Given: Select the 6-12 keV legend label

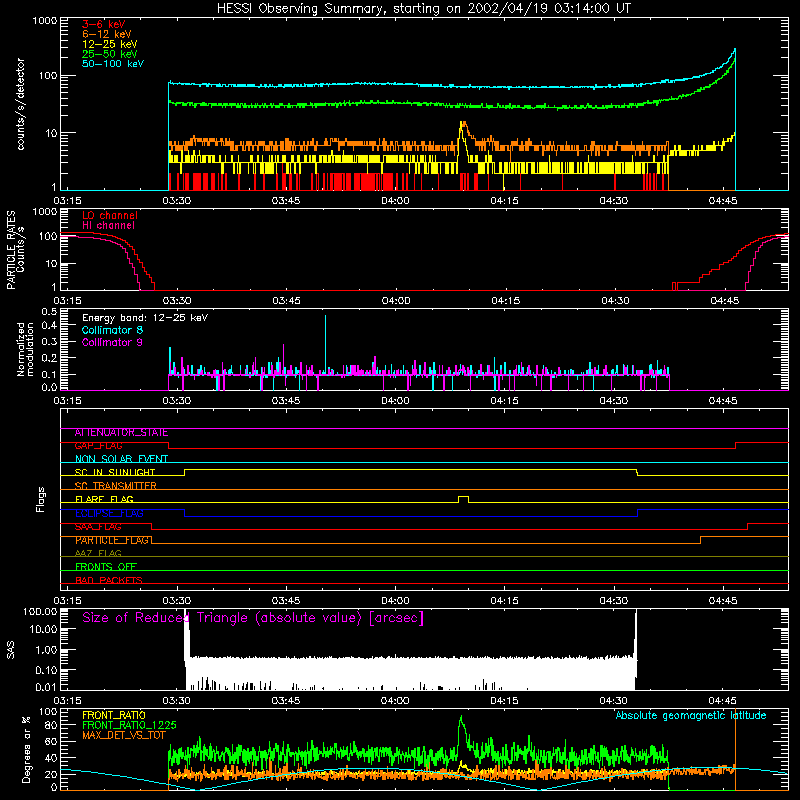Looking at the screenshot, I should click(107, 34).
